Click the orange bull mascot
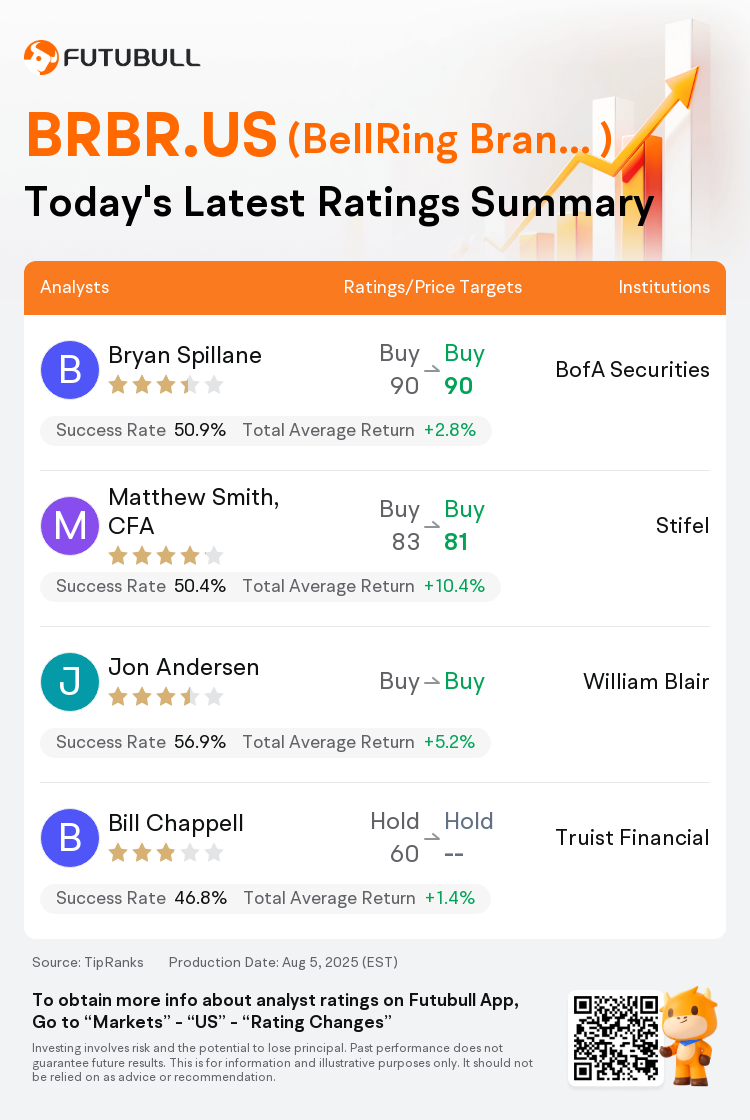 689,1036
